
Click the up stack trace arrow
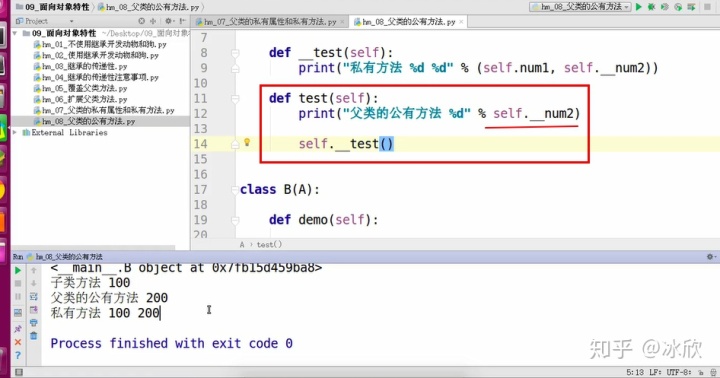[x=34, y=271]
